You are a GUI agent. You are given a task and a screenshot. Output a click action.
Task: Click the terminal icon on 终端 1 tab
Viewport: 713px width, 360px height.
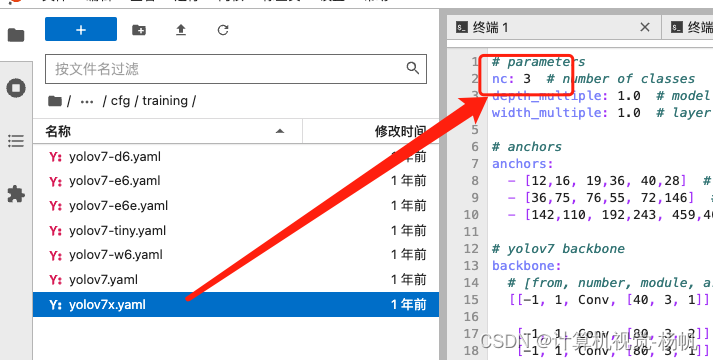462,28
